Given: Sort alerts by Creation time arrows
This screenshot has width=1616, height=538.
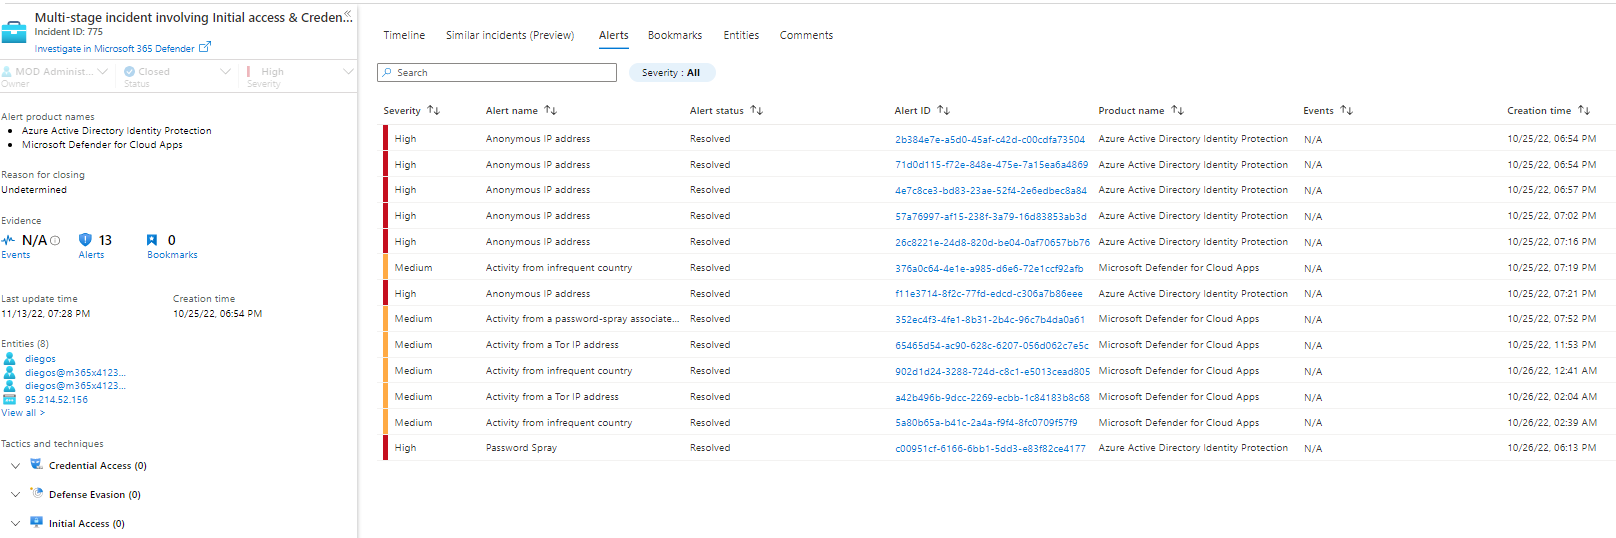Looking at the screenshot, I should click(1584, 110).
